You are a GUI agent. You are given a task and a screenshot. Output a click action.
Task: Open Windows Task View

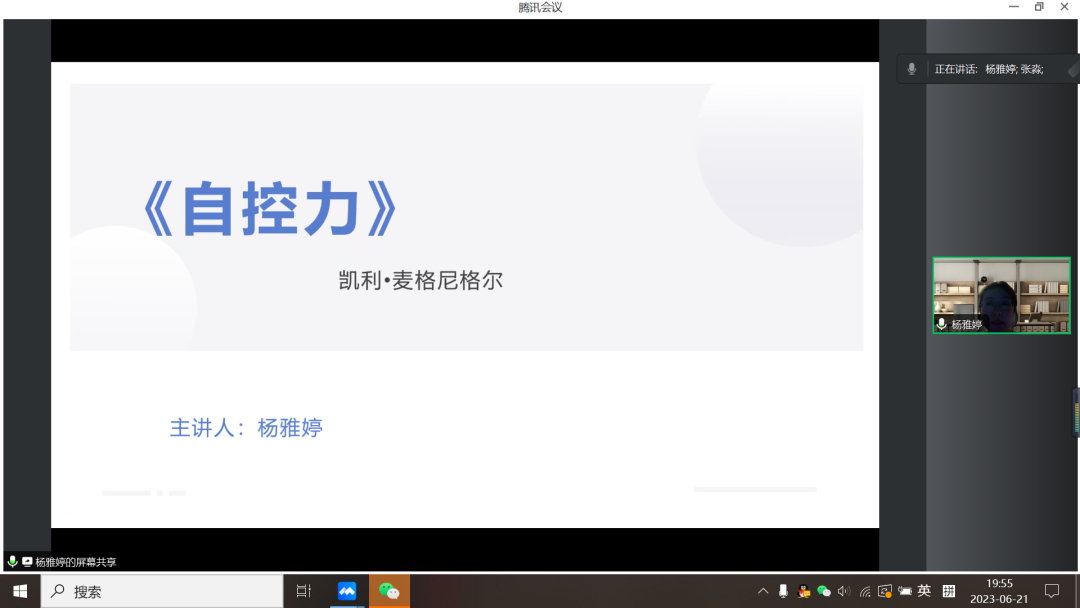[304, 591]
